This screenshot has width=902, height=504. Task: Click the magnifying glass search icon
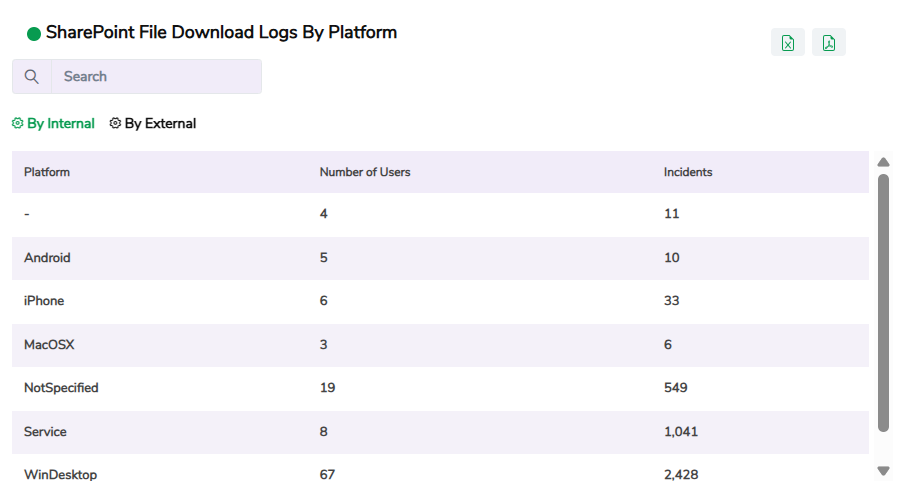point(32,77)
